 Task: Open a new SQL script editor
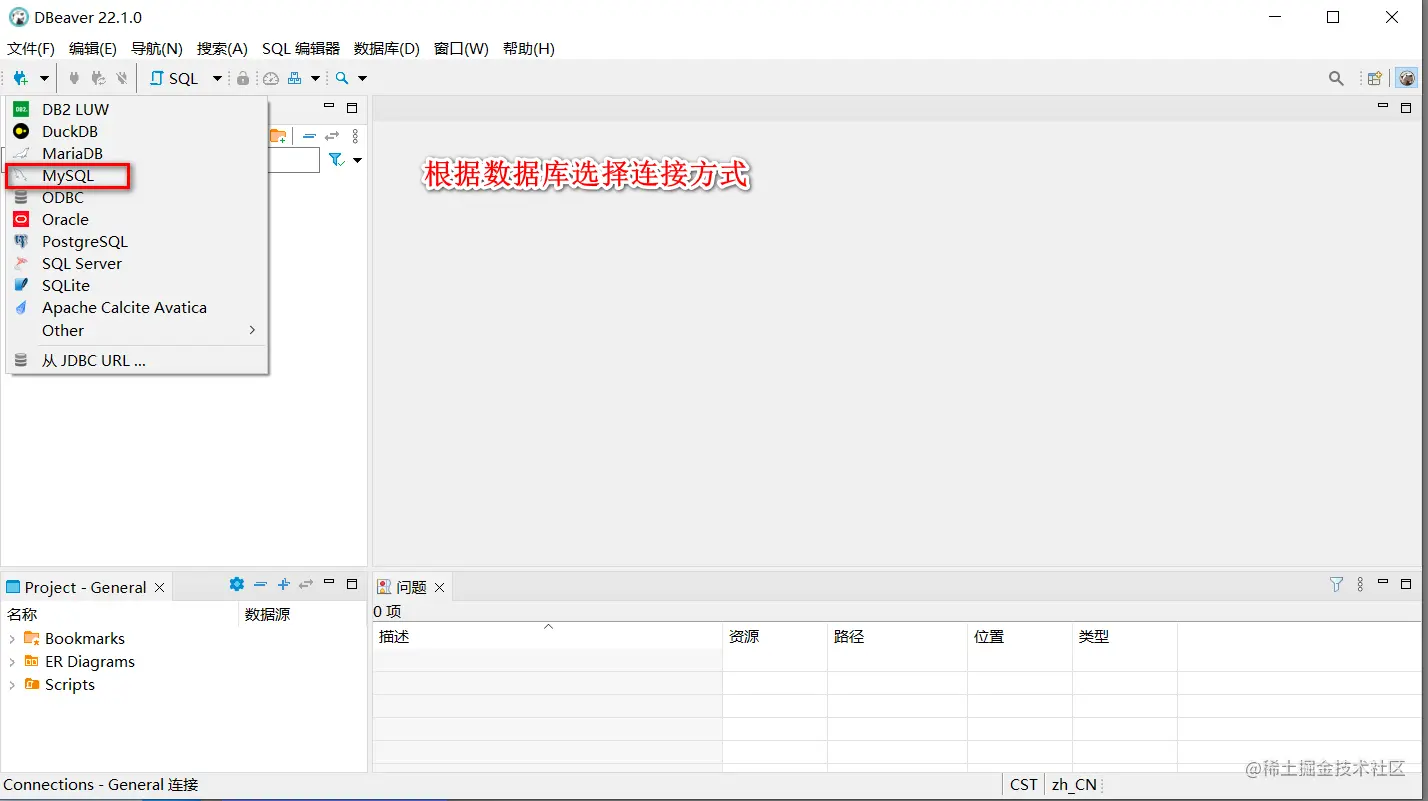(174, 78)
